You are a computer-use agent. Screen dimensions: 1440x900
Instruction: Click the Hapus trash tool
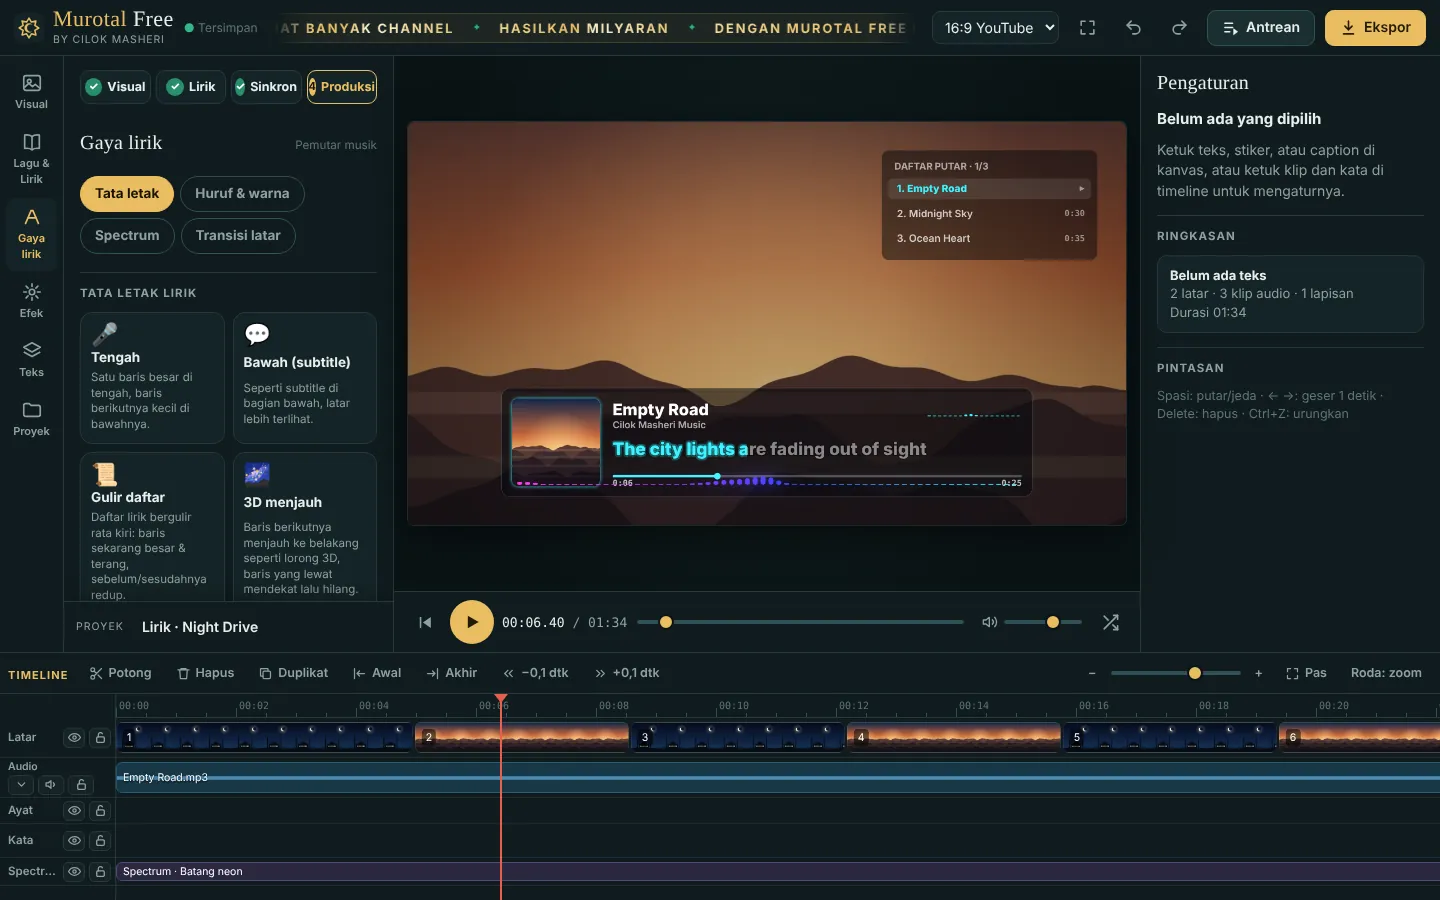[x=205, y=673]
